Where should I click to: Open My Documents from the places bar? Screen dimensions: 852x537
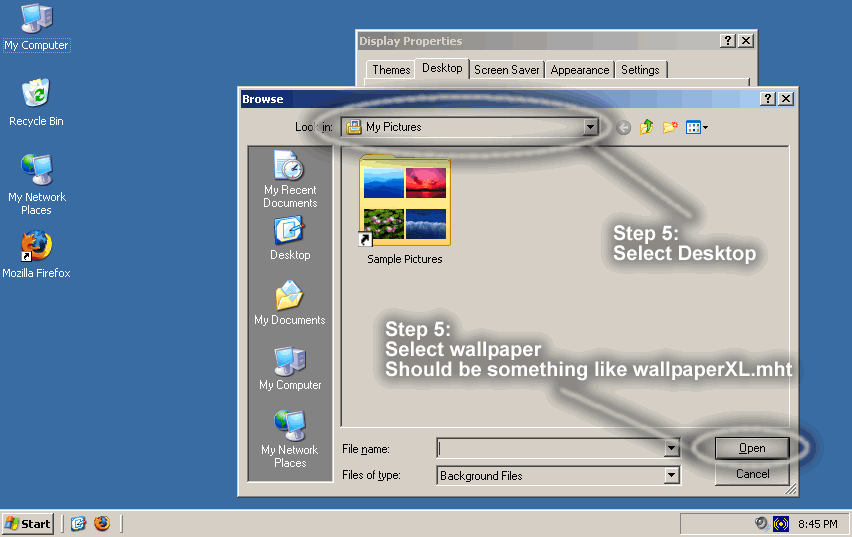point(290,303)
